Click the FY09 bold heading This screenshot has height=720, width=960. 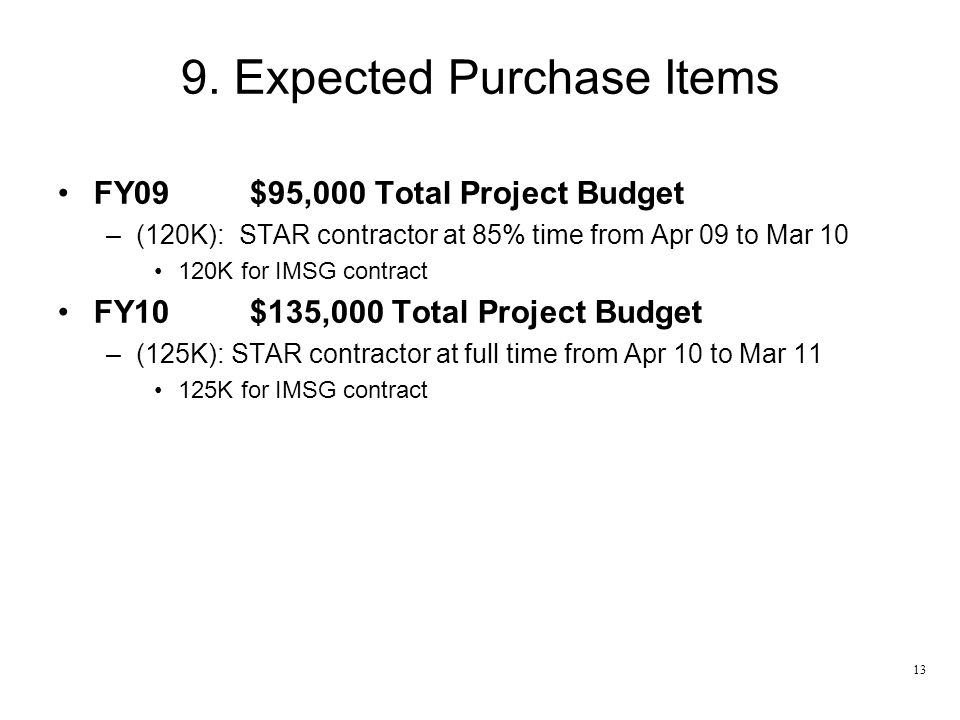[131, 193]
